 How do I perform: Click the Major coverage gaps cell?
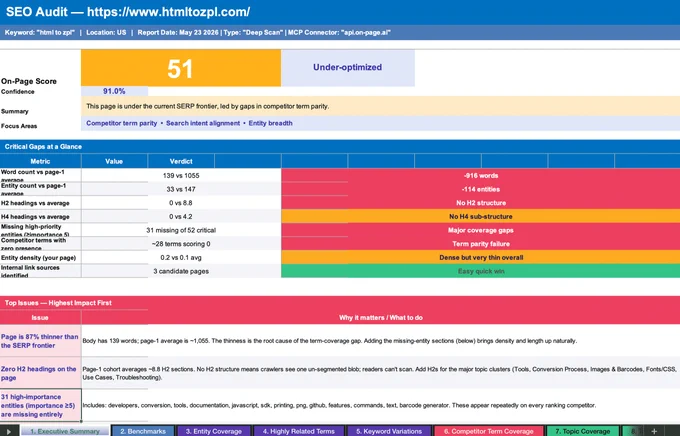[481, 230]
